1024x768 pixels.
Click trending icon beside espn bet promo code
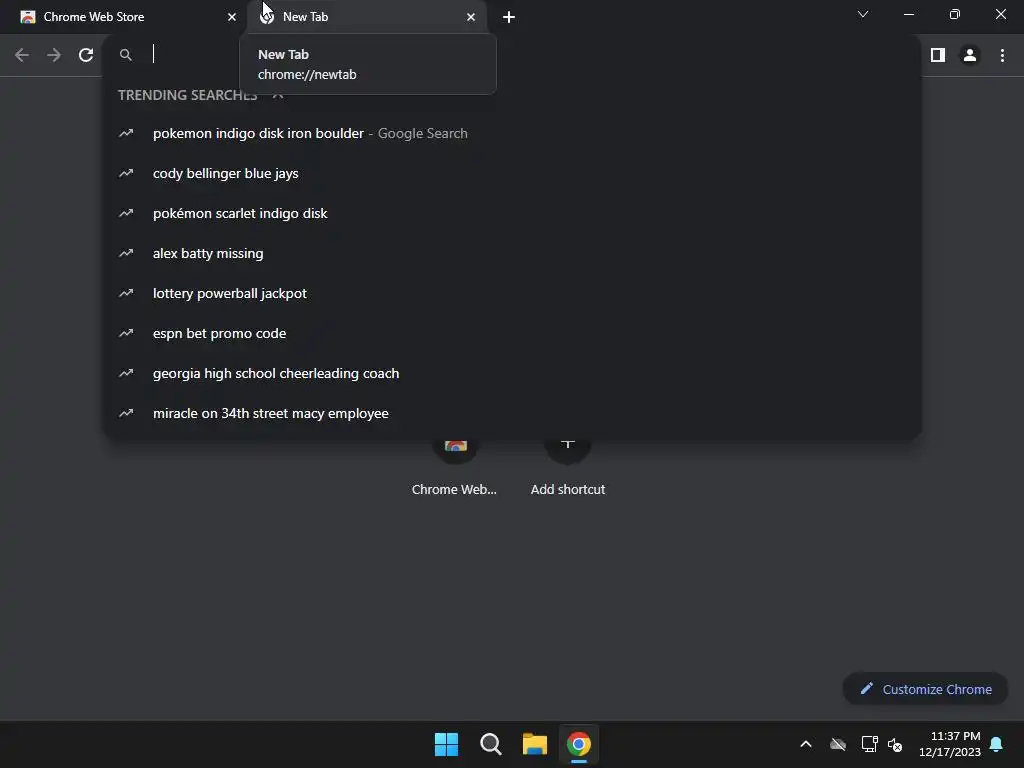(126, 333)
